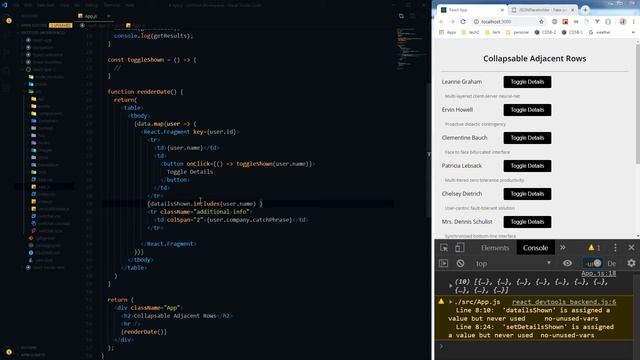Expand the logged (10) array in console
Image resolution: width=640 pixels, height=360 pixels.
(451, 286)
